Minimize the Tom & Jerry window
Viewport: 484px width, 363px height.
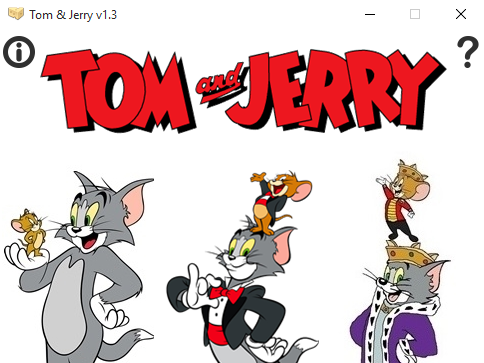pyautogui.click(x=370, y=14)
